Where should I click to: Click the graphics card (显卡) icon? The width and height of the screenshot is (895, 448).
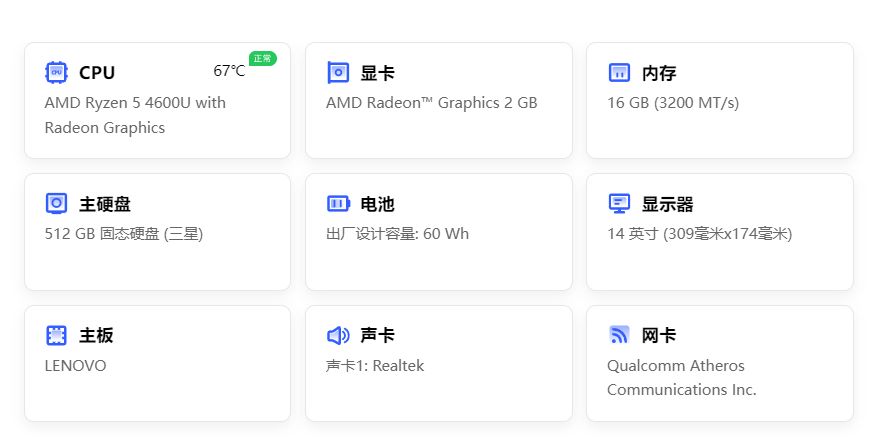click(338, 72)
